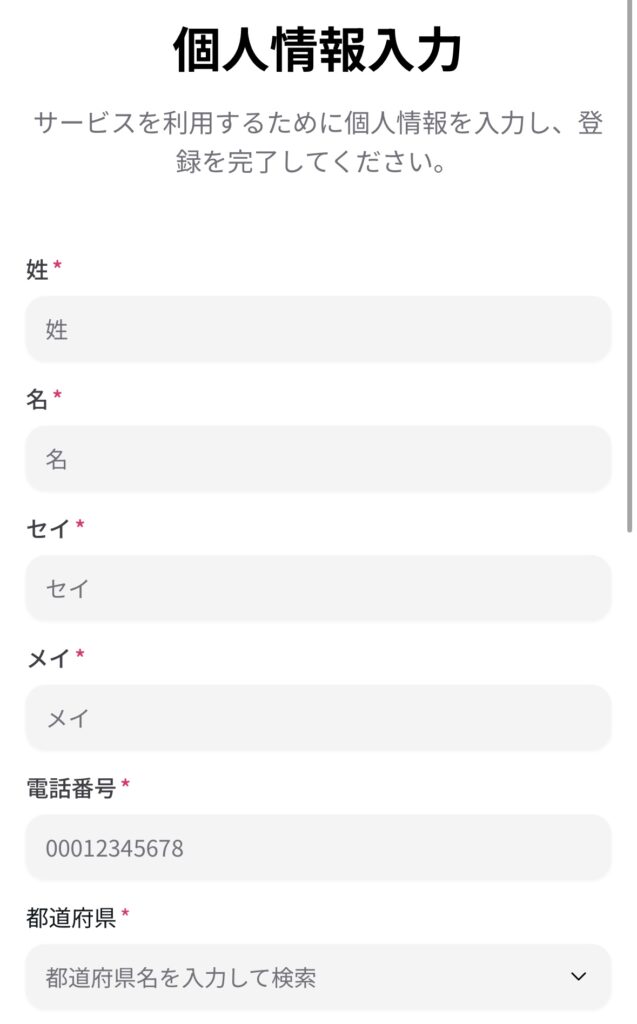Click the required asterisk beside 姓
Image resolution: width=637 pixels, height=1024 pixels.
tap(58, 266)
